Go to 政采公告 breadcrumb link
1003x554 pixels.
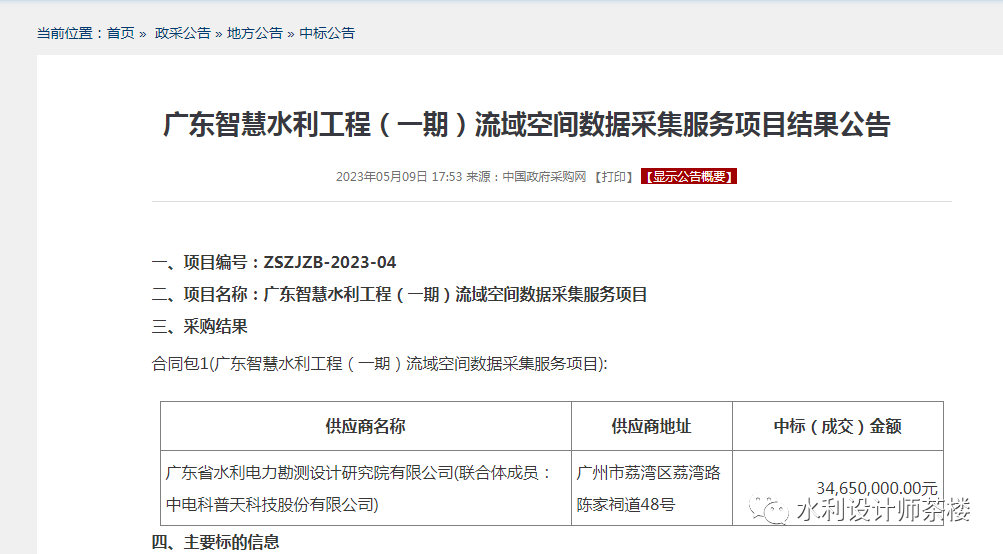click(182, 33)
